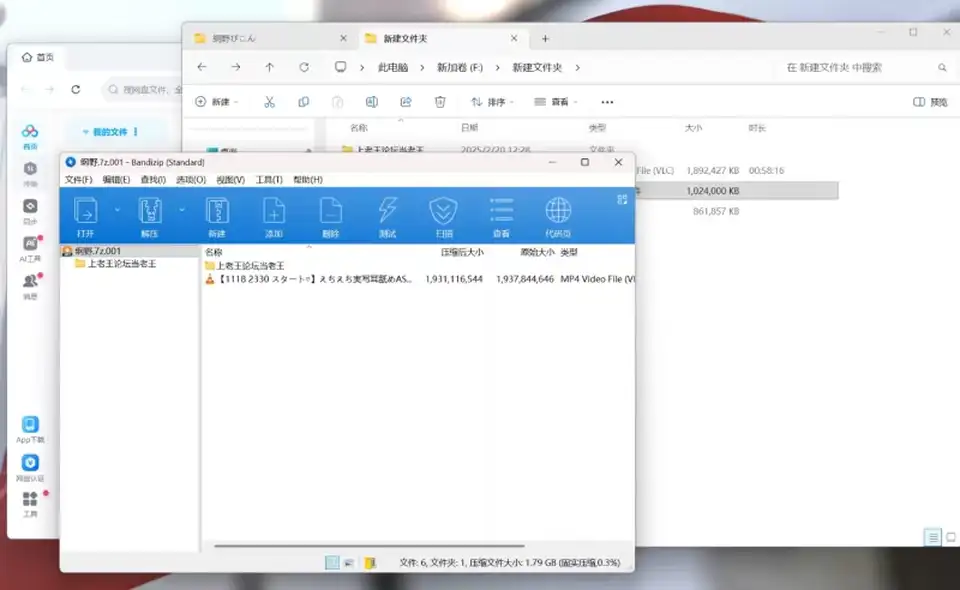This screenshot has height=590, width=960.
Task: Open dropdown arrow next to 解压 in Bandizip
Action: 182,210
